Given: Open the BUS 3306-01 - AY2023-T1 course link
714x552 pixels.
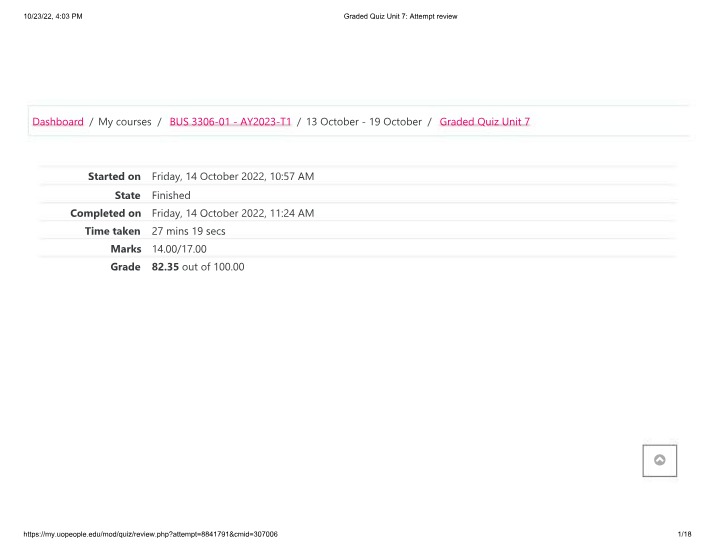Looking at the screenshot, I should pos(230,122).
